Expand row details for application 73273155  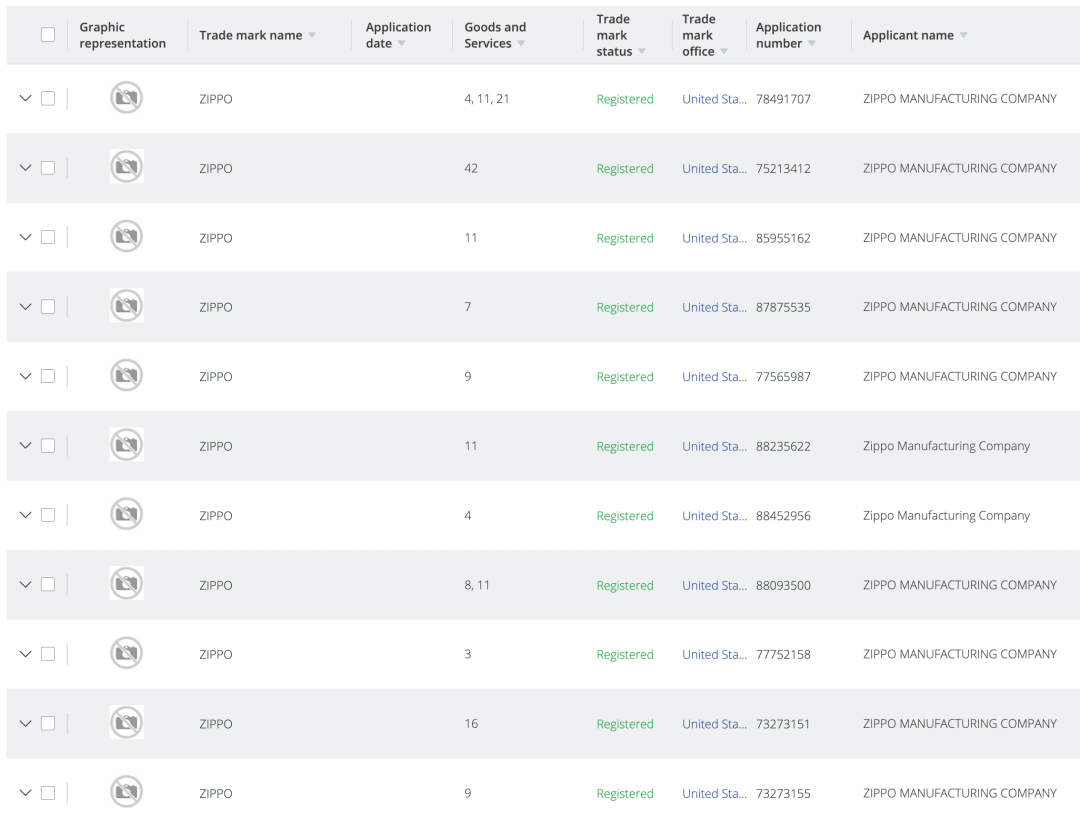(25, 793)
